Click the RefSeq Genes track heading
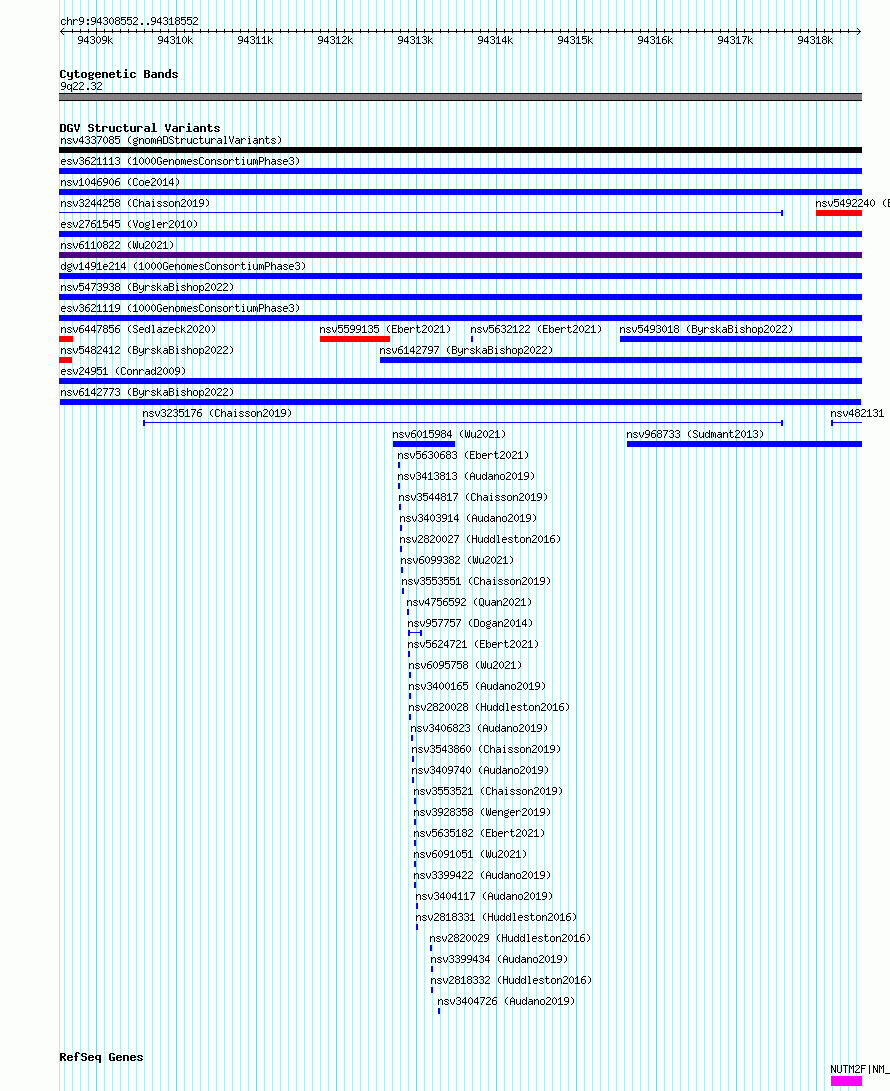The image size is (890, 1091). click(102, 1057)
